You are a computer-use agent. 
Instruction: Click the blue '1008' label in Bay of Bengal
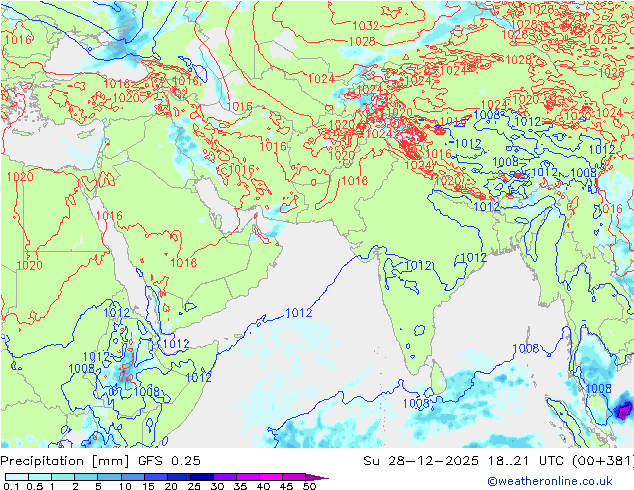(526, 348)
